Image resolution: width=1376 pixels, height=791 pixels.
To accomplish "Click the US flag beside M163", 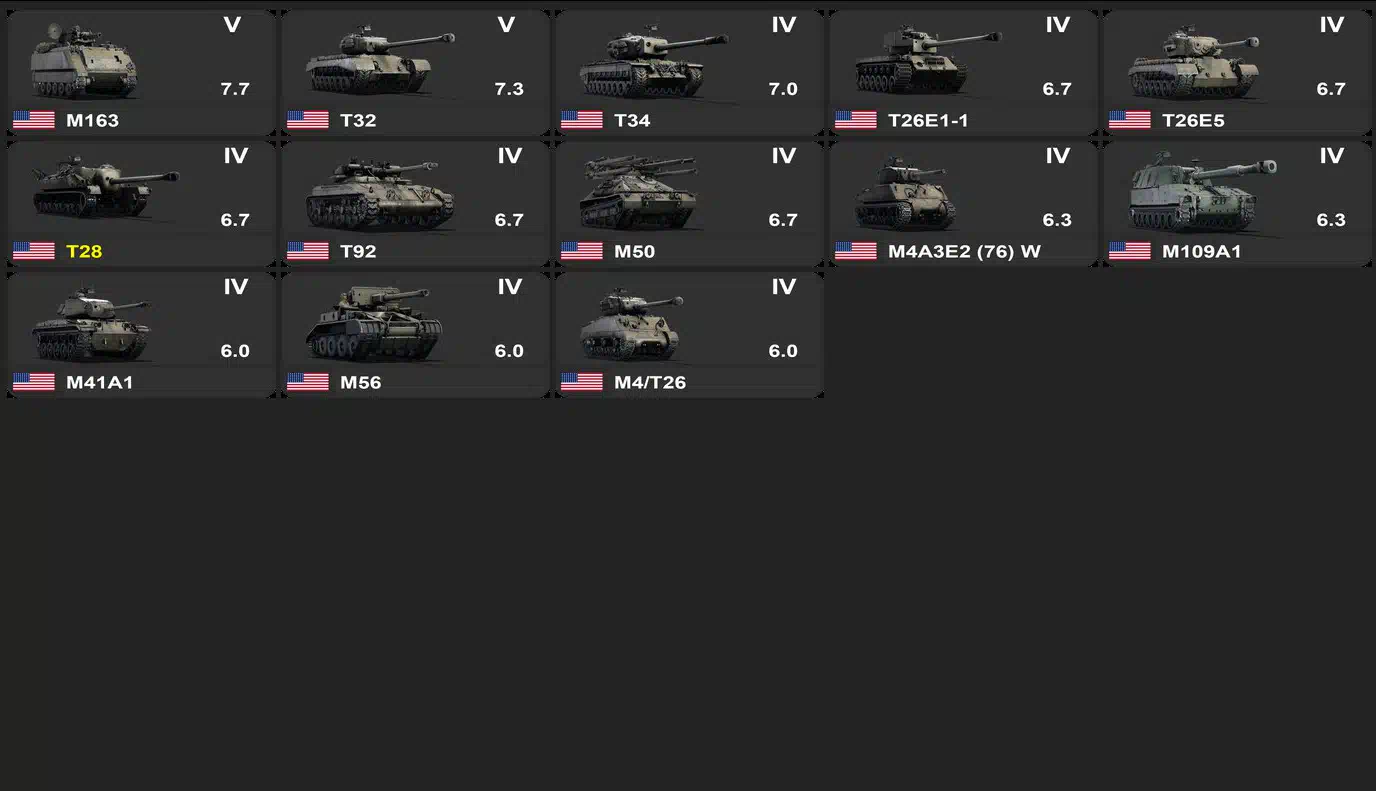I will pyautogui.click(x=34, y=120).
